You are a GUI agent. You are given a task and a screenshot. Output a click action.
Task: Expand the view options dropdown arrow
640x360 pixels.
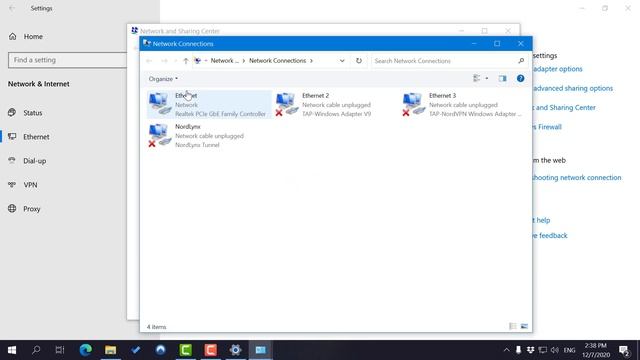point(487,78)
